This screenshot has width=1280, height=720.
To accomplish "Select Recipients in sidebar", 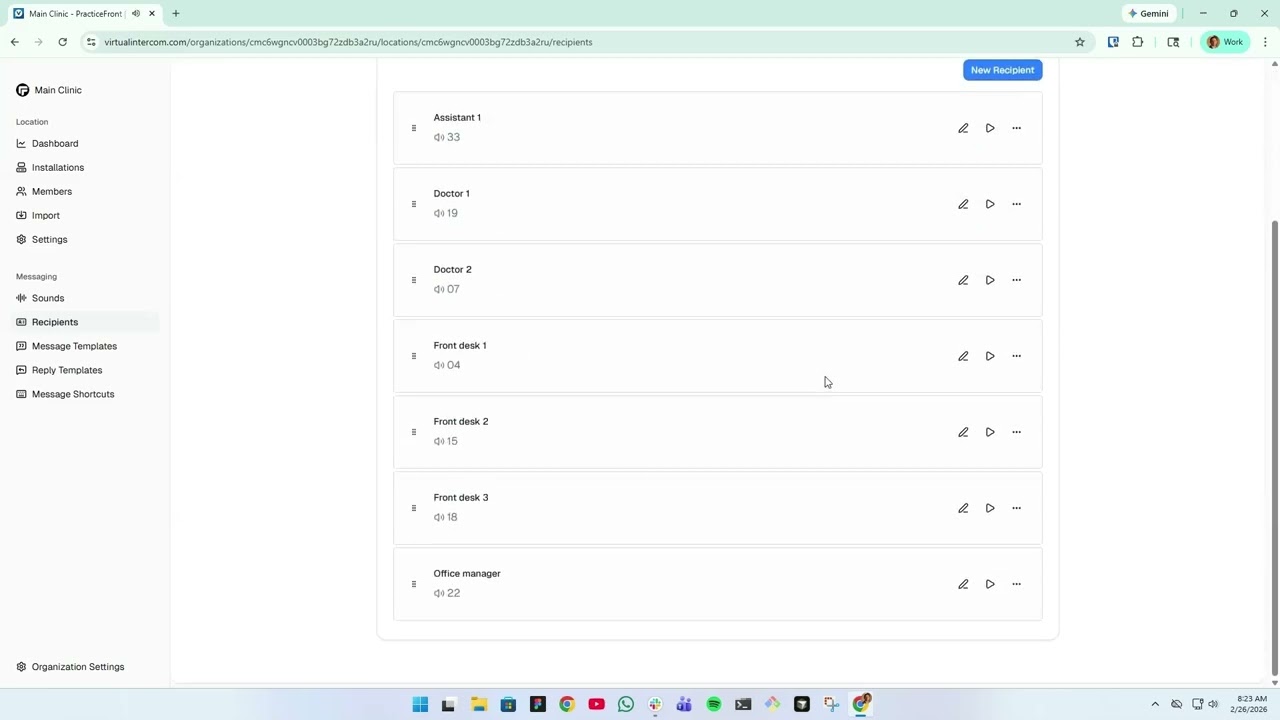I will (x=55, y=322).
